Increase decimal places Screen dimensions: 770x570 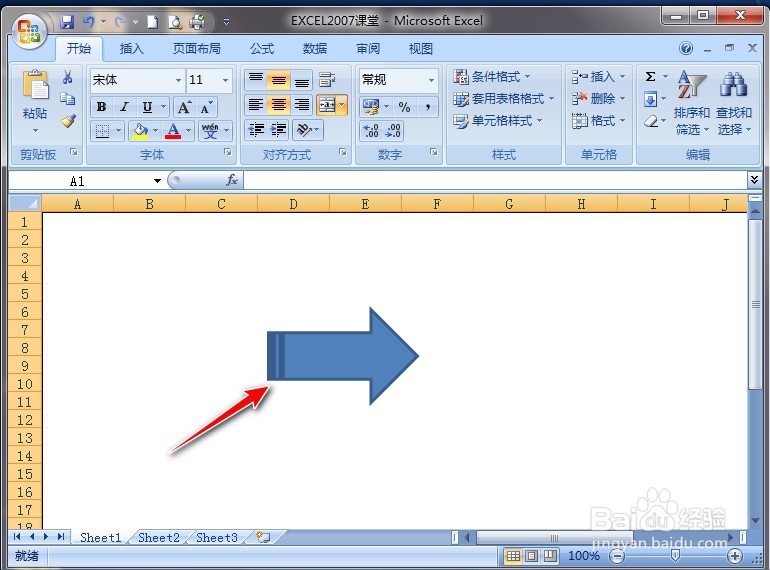370,131
